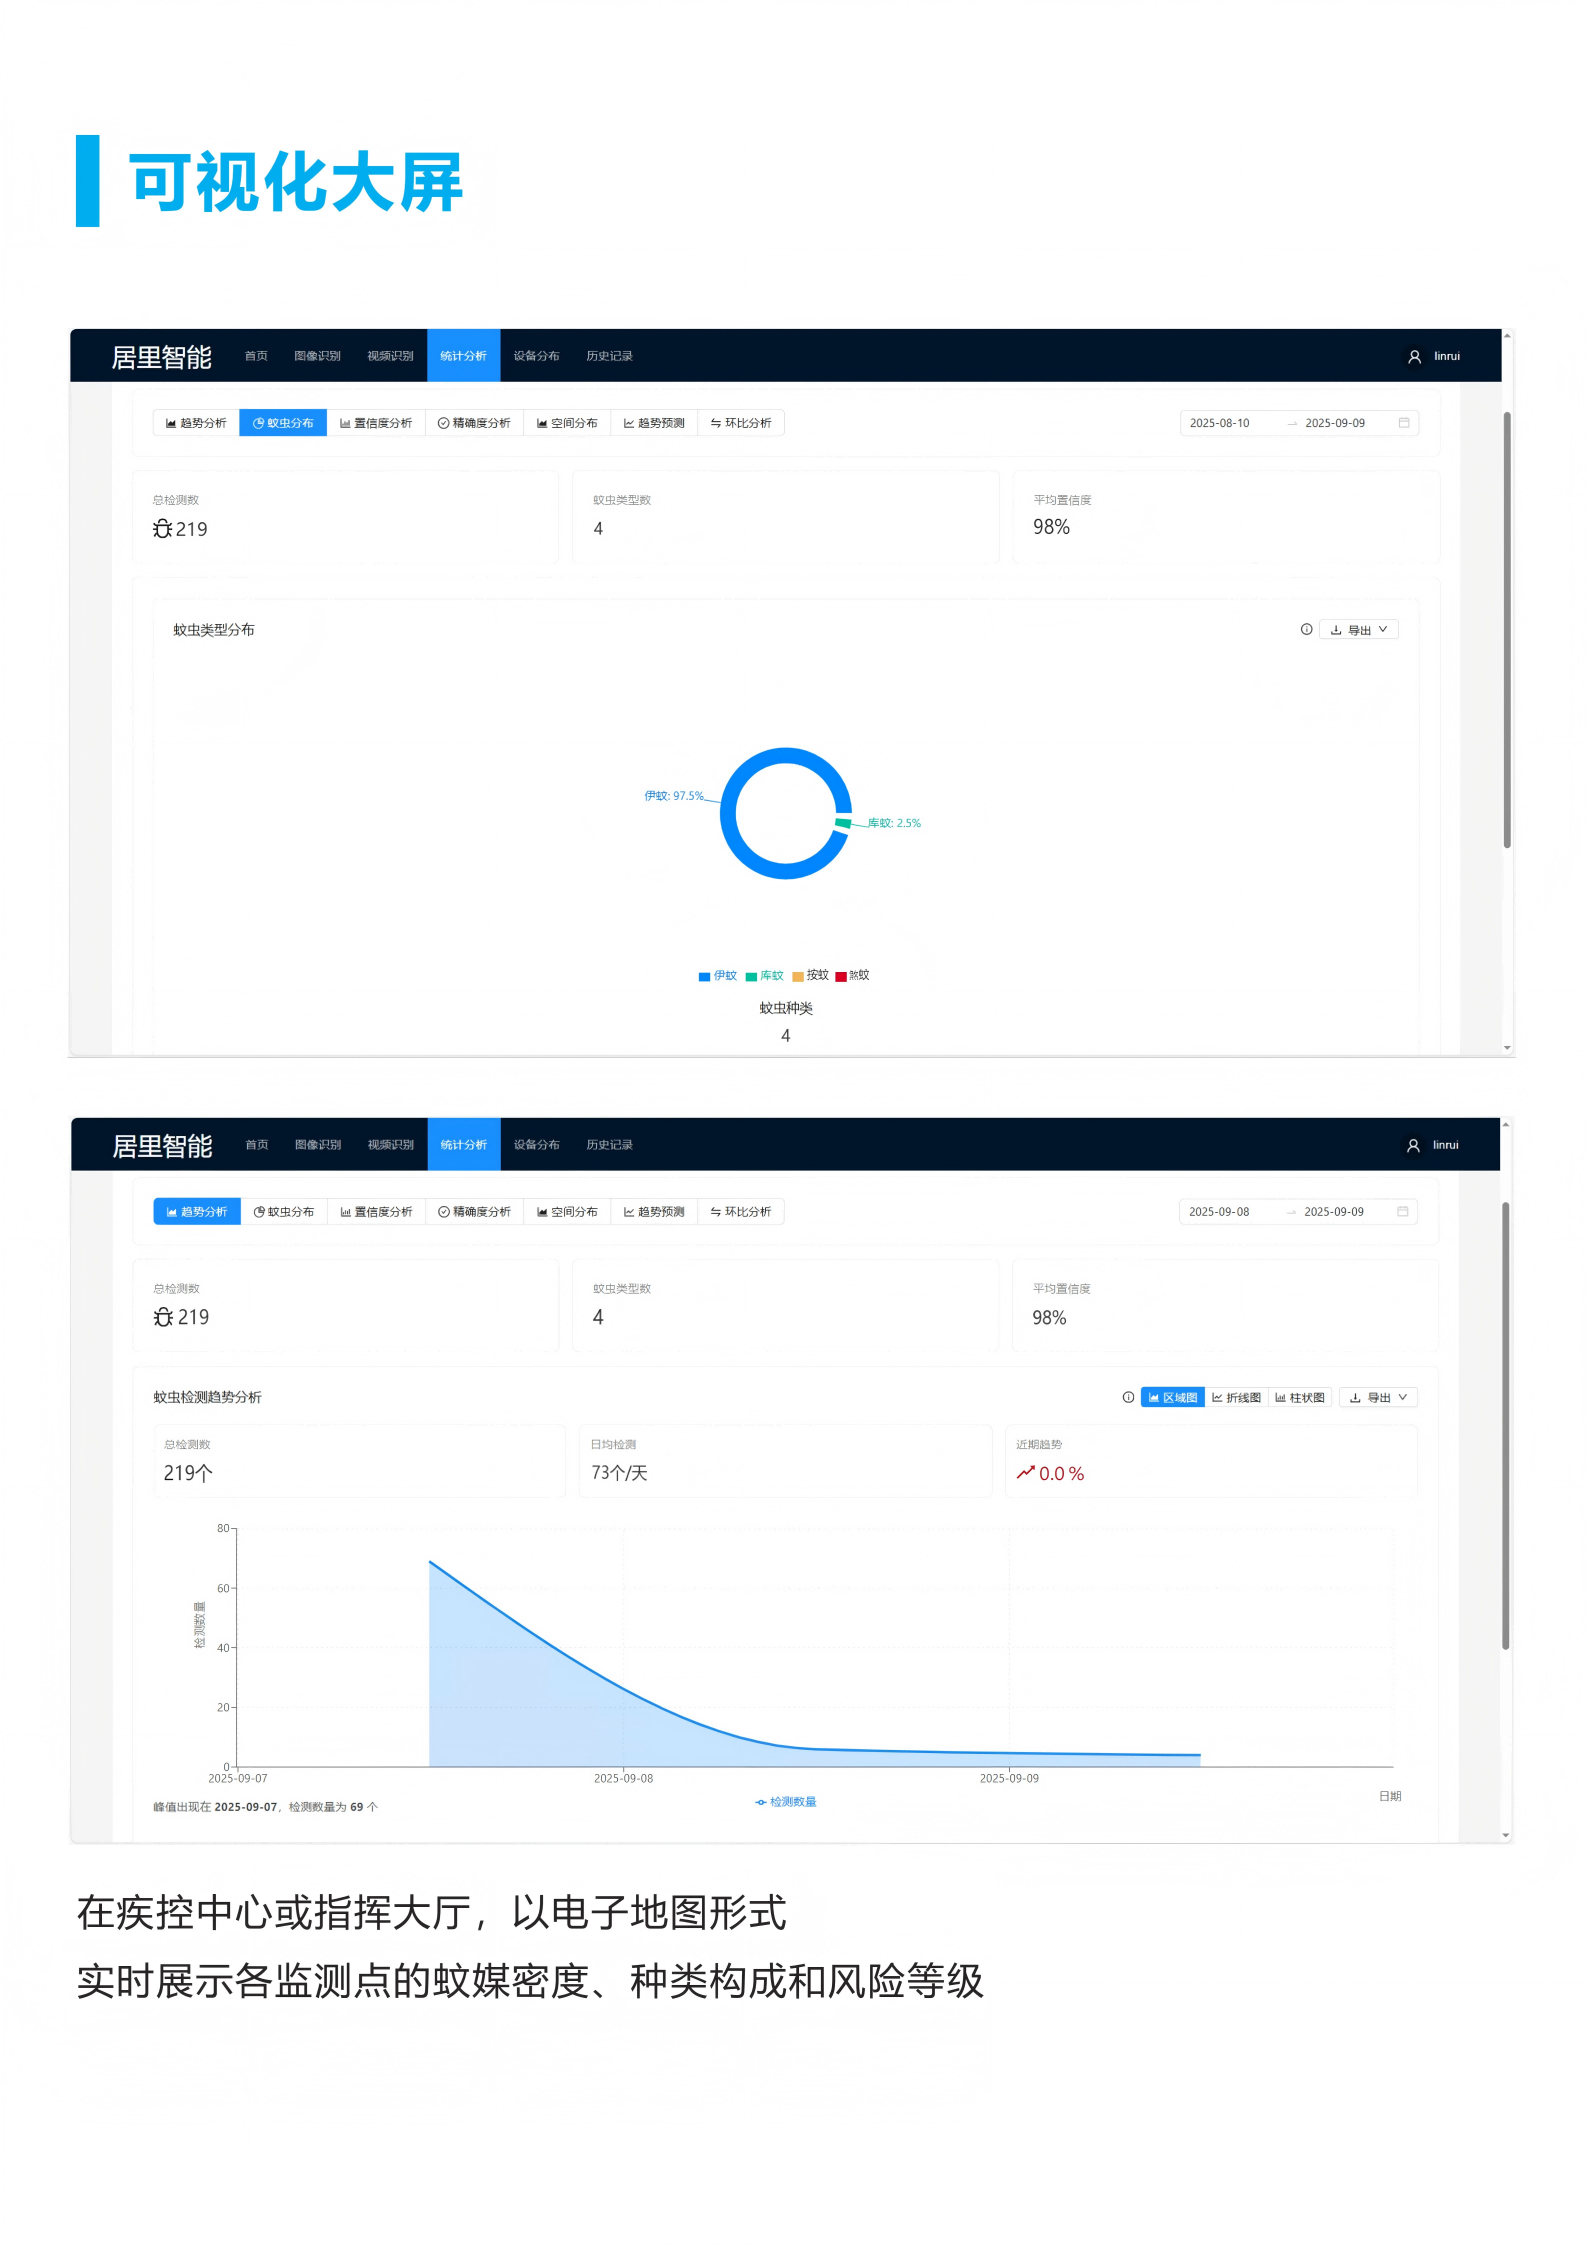This screenshot has width=1587, height=2245.
Task: Select the 区域图 chart mode
Action: [x=1173, y=1397]
